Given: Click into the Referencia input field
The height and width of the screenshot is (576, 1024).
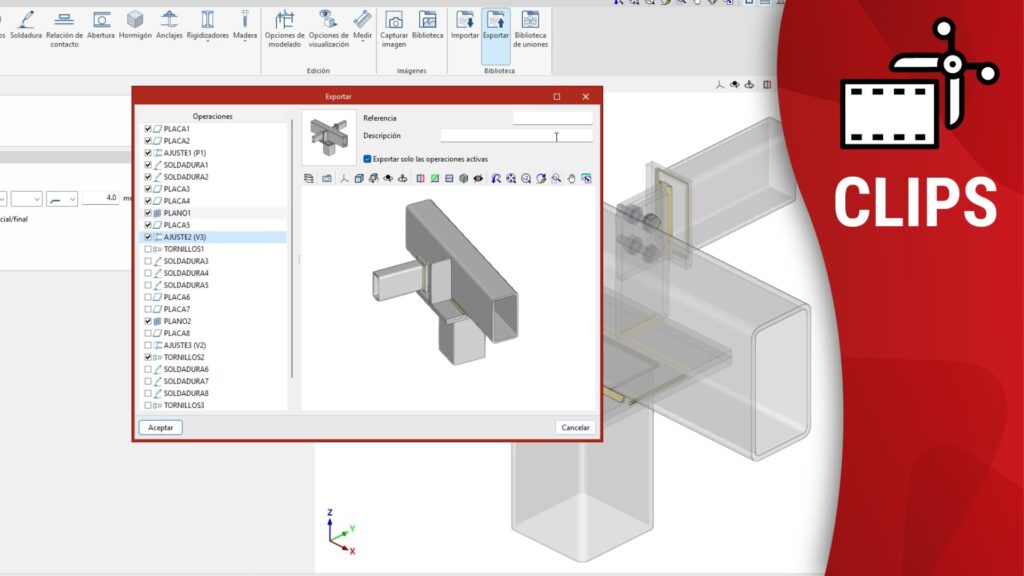Looking at the screenshot, I should (x=552, y=118).
